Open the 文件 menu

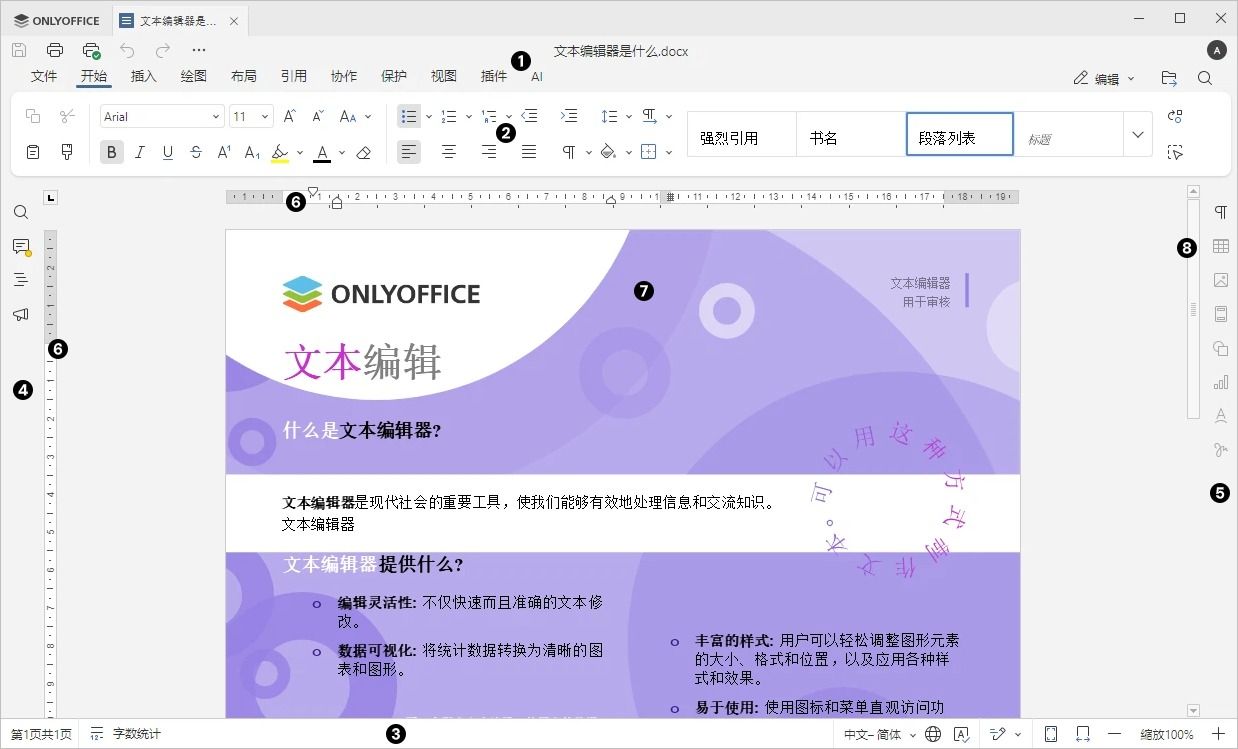[43, 75]
